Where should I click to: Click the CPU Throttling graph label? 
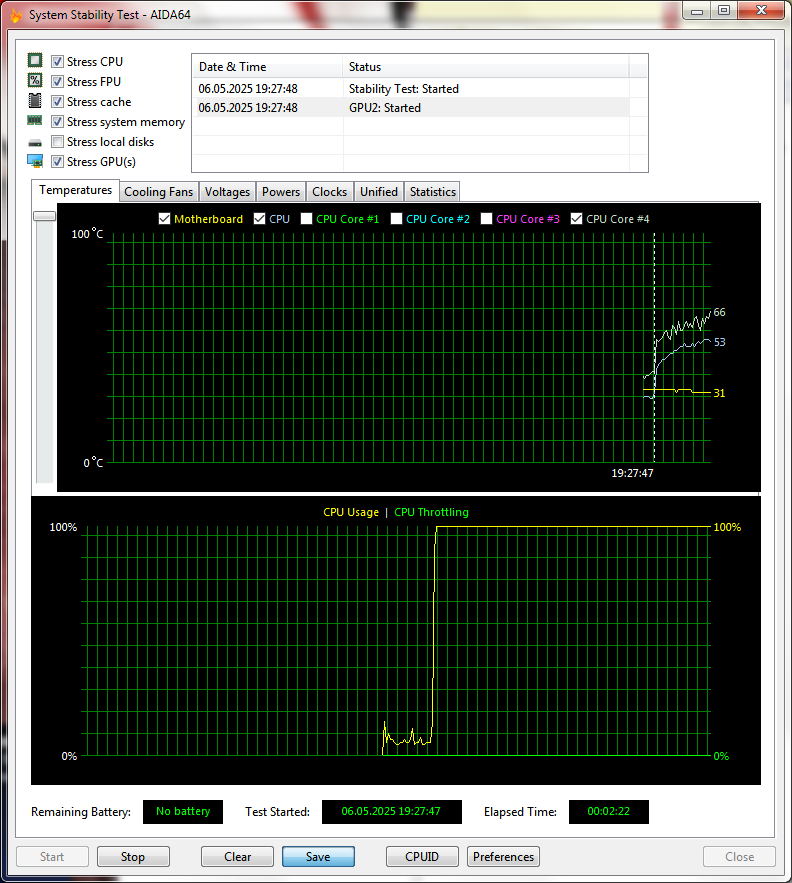coord(431,512)
